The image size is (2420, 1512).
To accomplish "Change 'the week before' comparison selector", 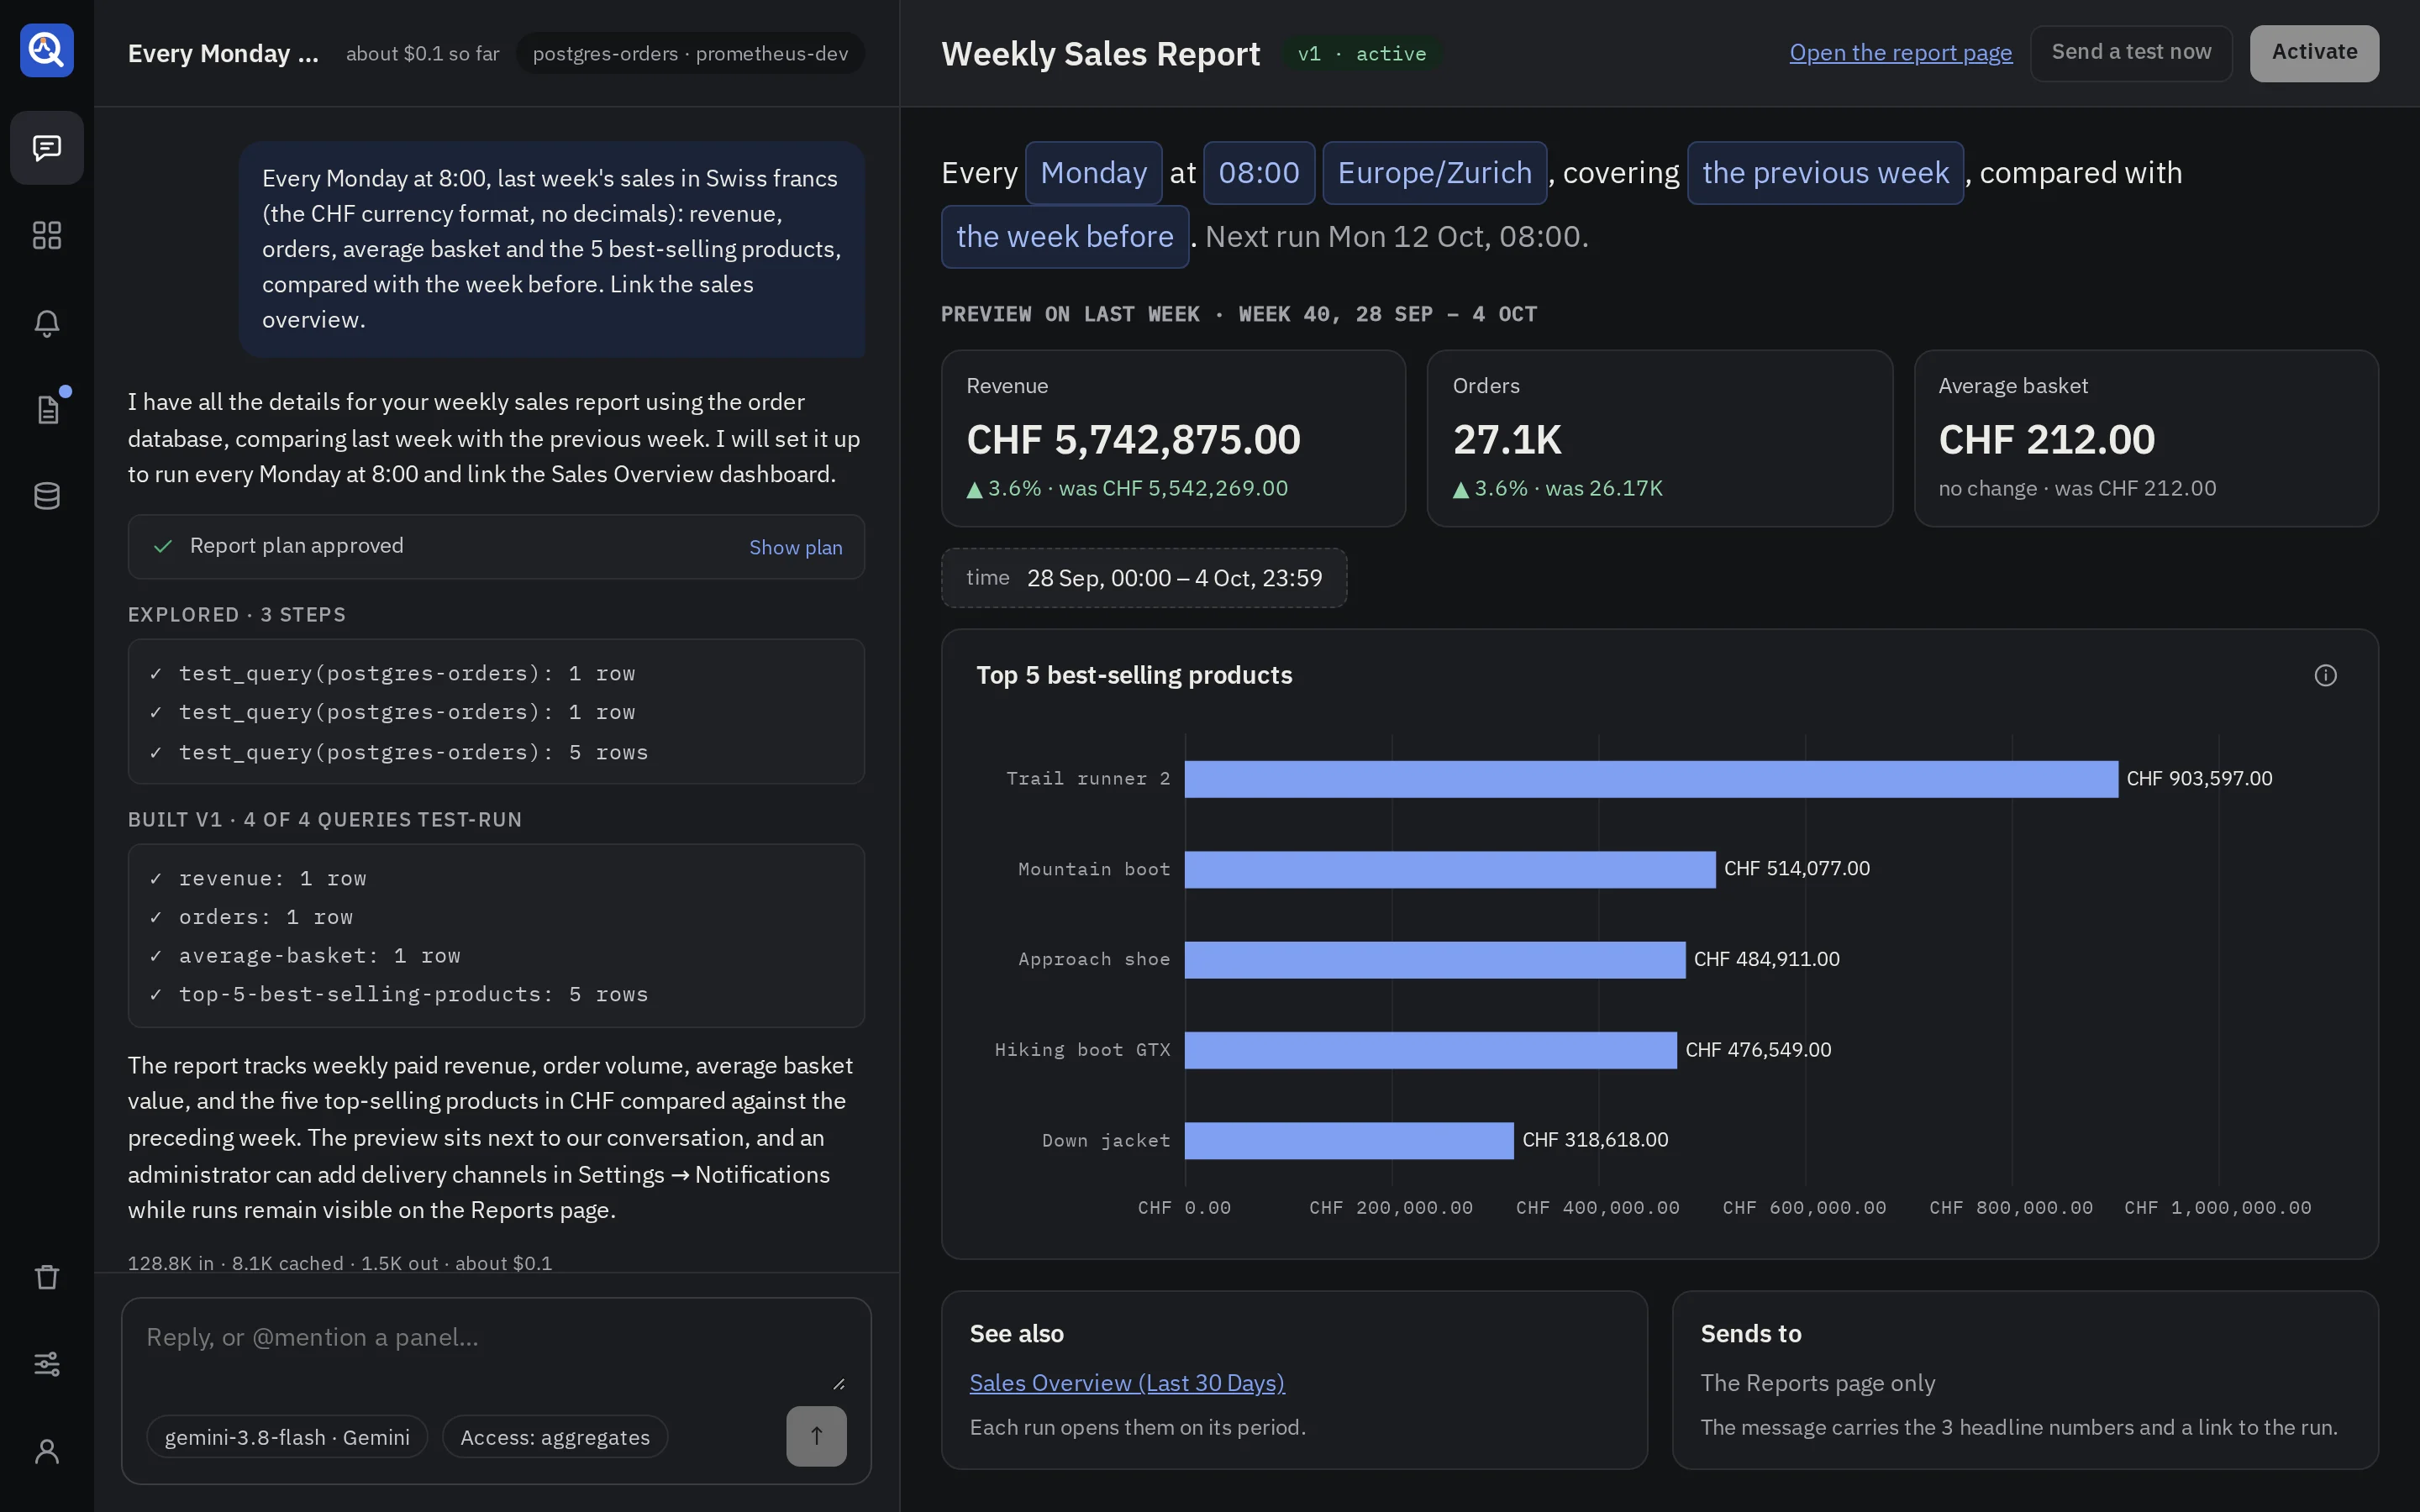I will (x=1065, y=237).
